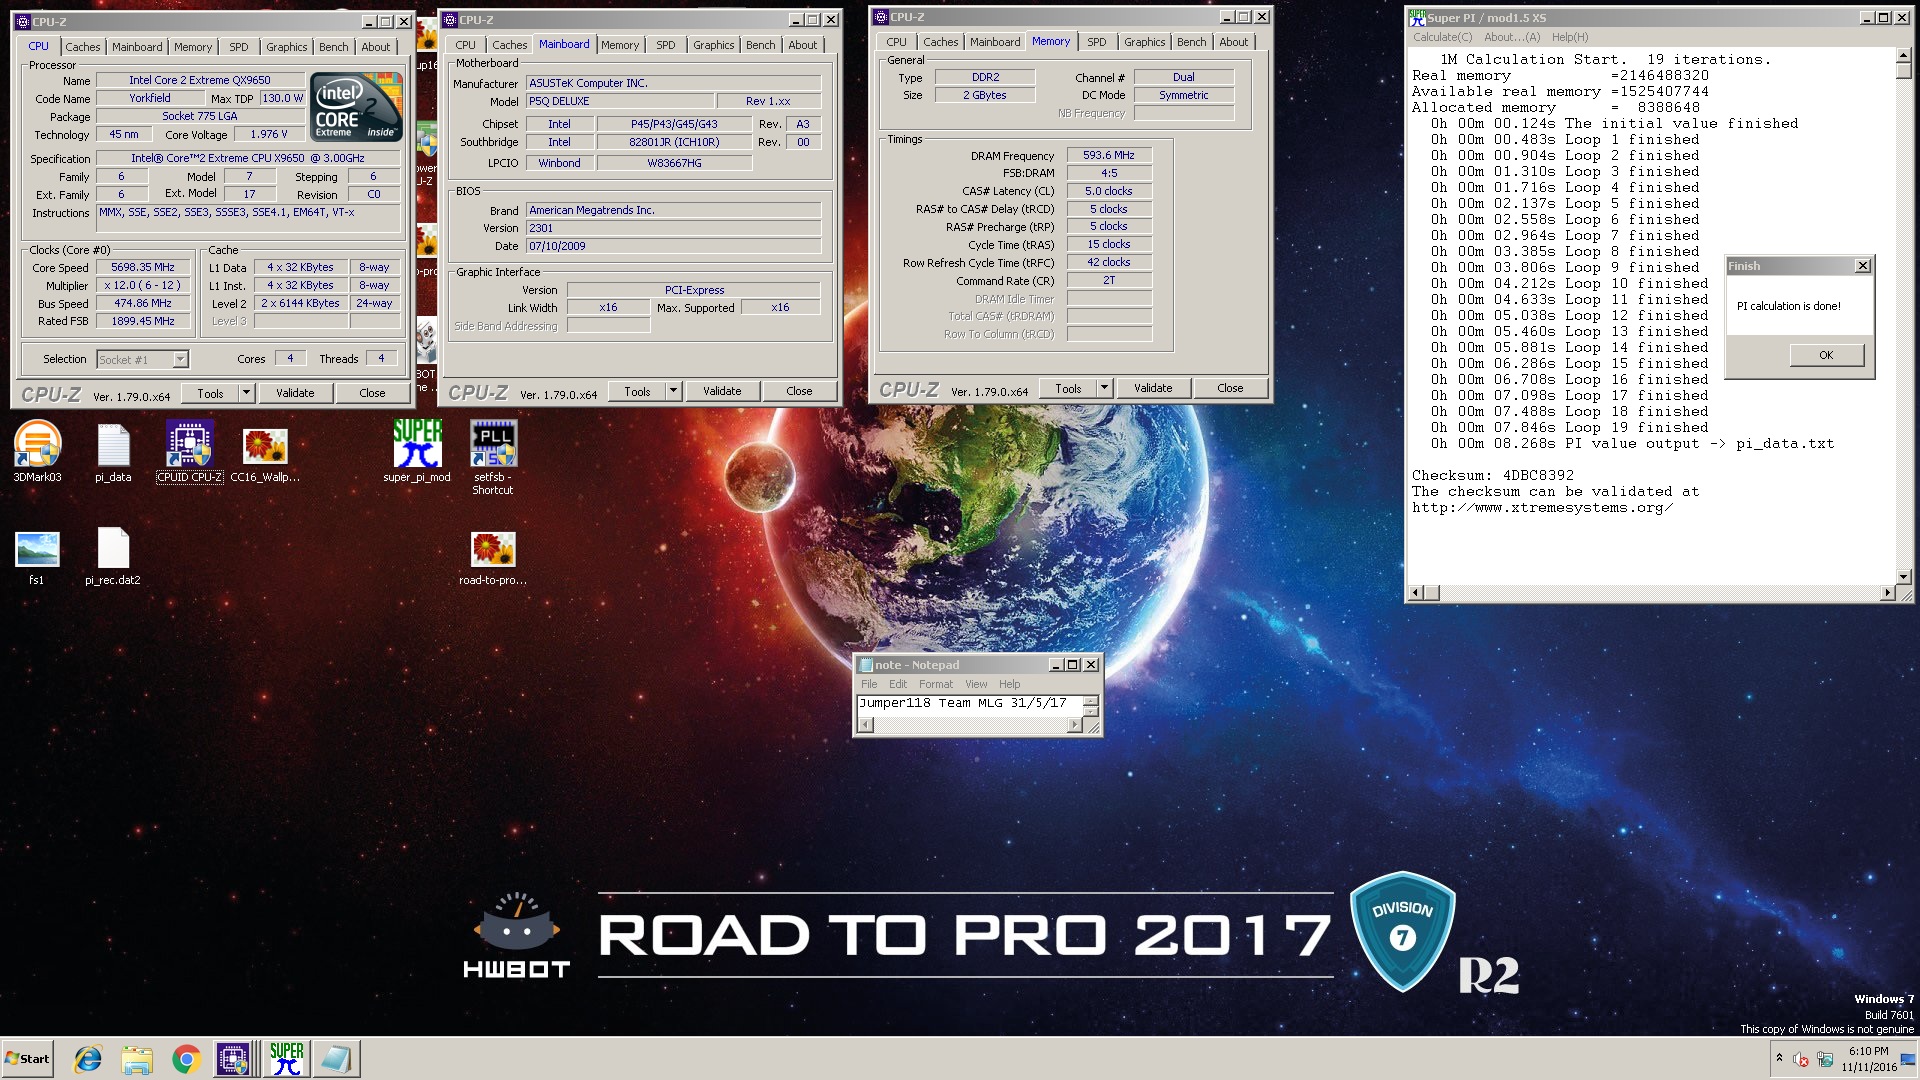Expand Tools dropdown arrow in CPU window

point(246,393)
